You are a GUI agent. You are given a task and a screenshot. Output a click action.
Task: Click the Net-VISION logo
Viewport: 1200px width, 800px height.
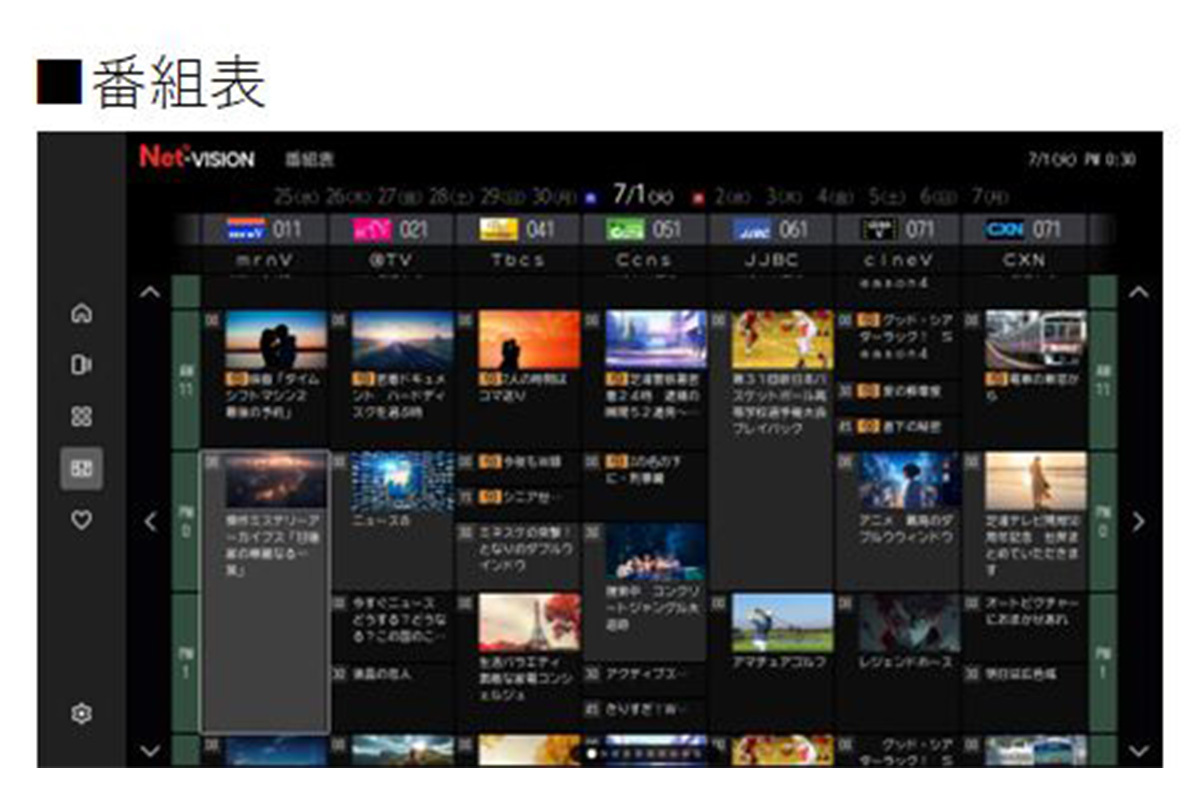pyautogui.click(x=197, y=158)
